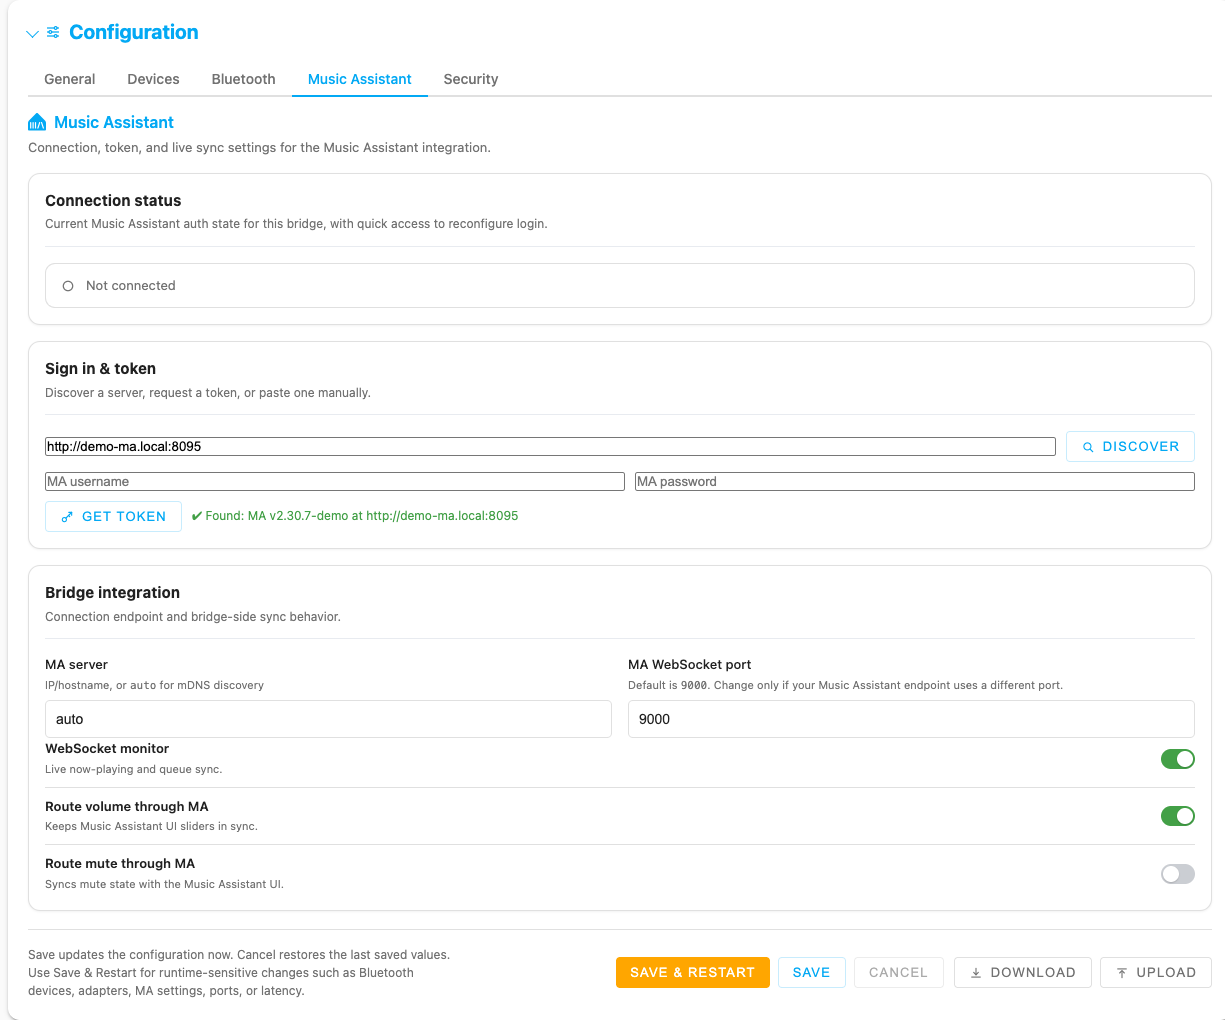Viewport: 1225px width, 1020px height.
Task: Switch to the General tab
Action: pyautogui.click(x=70, y=79)
